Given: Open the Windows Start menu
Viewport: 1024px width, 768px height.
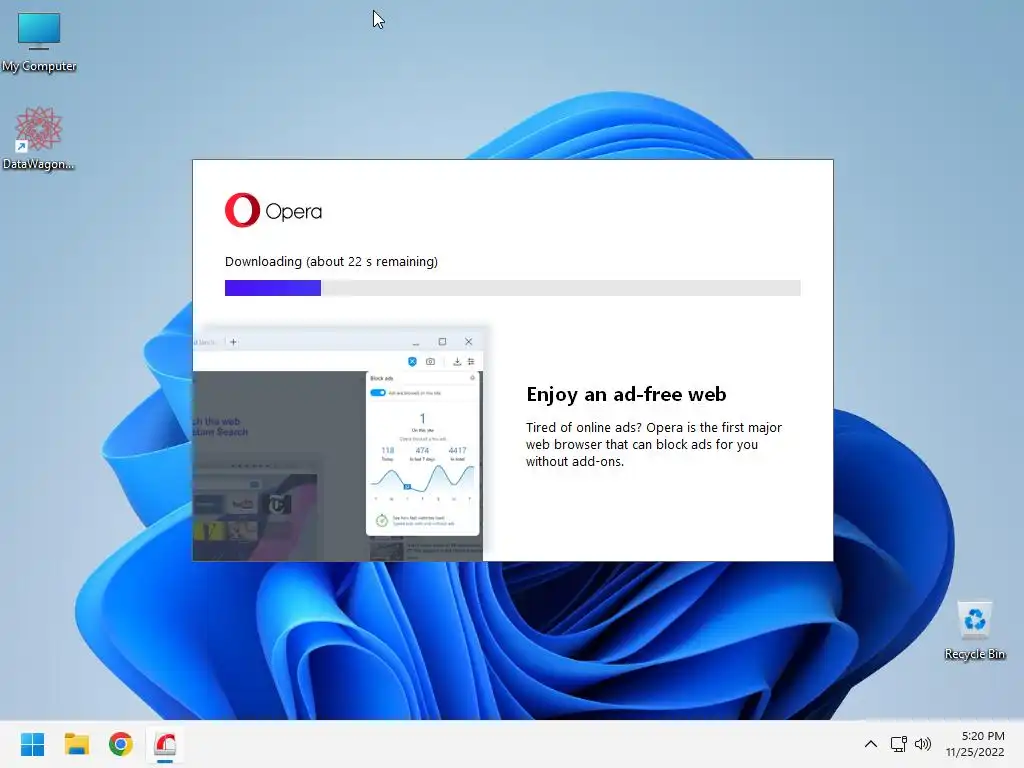Looking at the screenshot, I should tap(33, 744).
